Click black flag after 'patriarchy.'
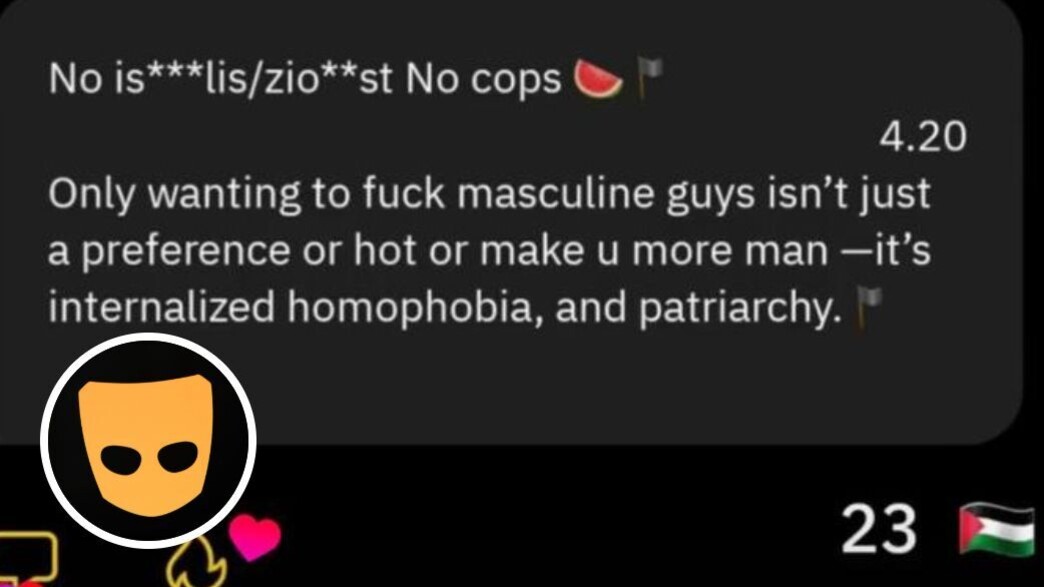The width and height of the screenshot is (1044, 587). tap(868, 309)
